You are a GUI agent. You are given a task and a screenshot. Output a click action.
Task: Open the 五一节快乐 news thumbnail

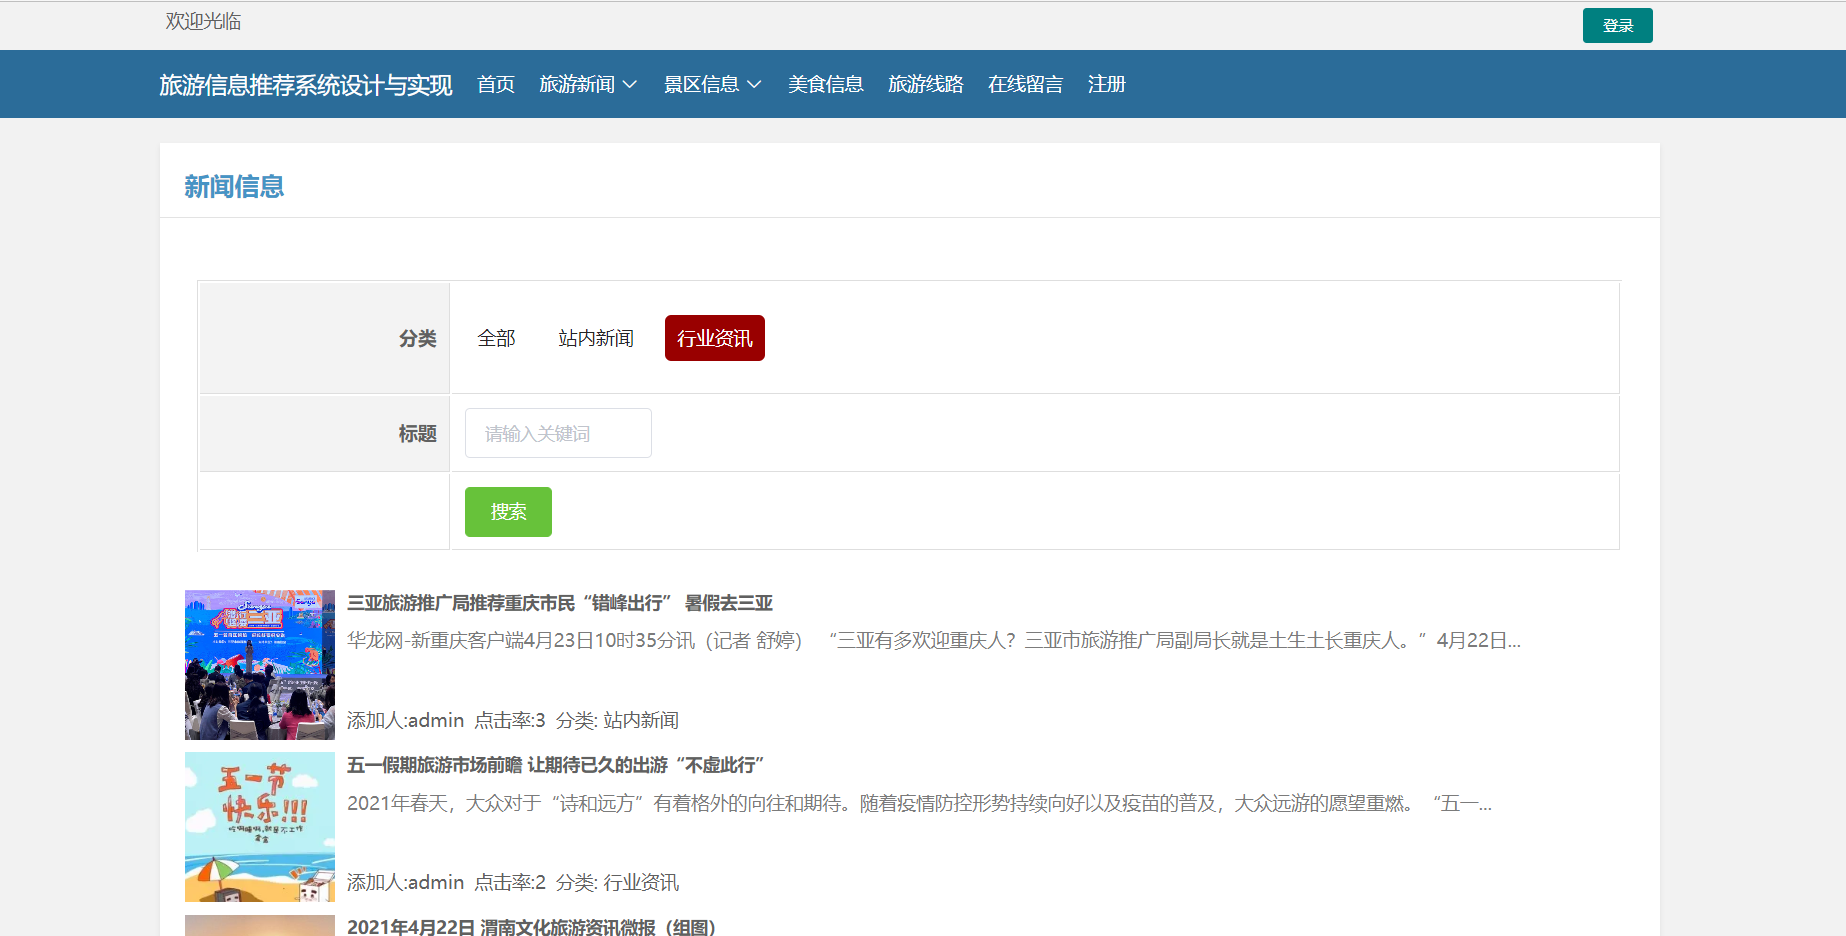pos(260,827)
